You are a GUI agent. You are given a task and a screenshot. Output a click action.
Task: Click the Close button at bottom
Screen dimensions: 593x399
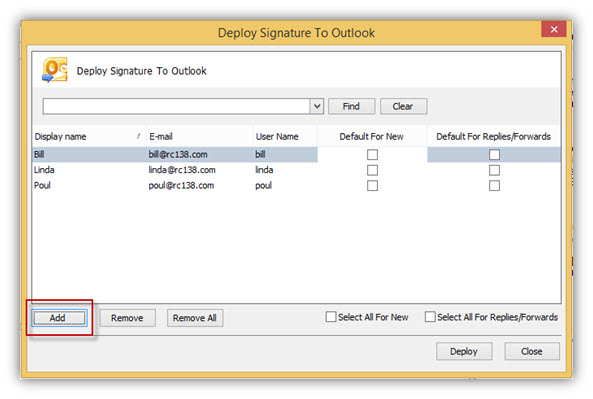[532, 351]
